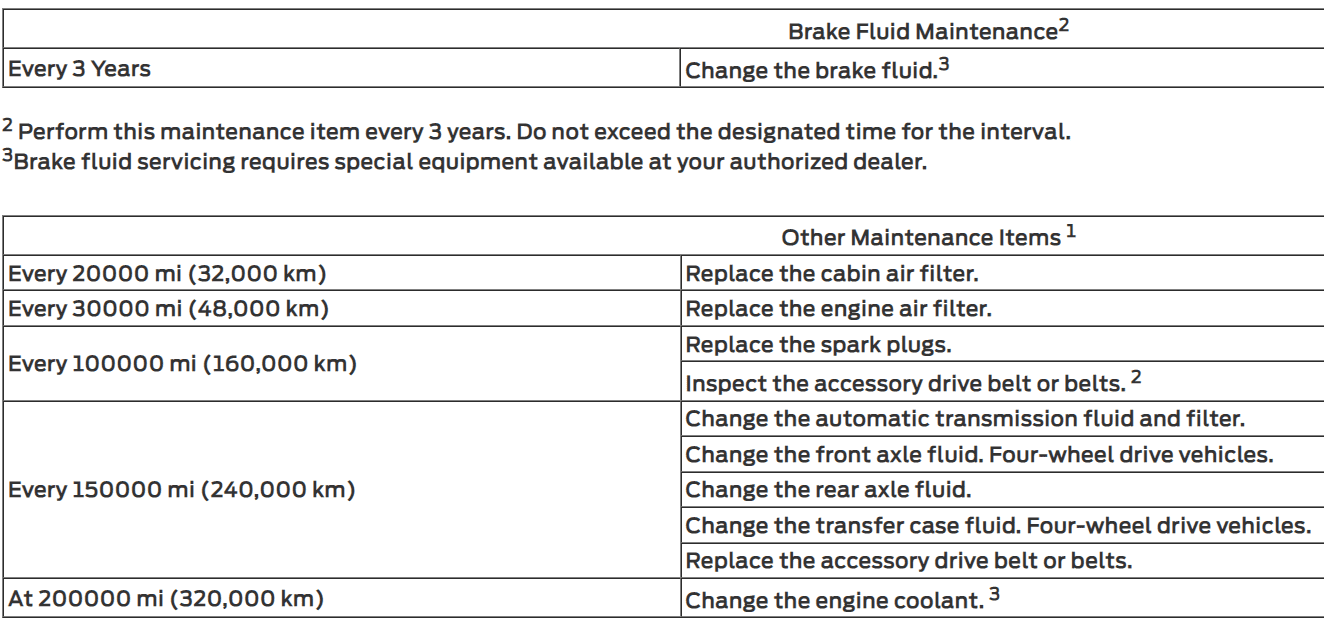Click 'Change the brake fluid.' text

(x=810, y=71)
